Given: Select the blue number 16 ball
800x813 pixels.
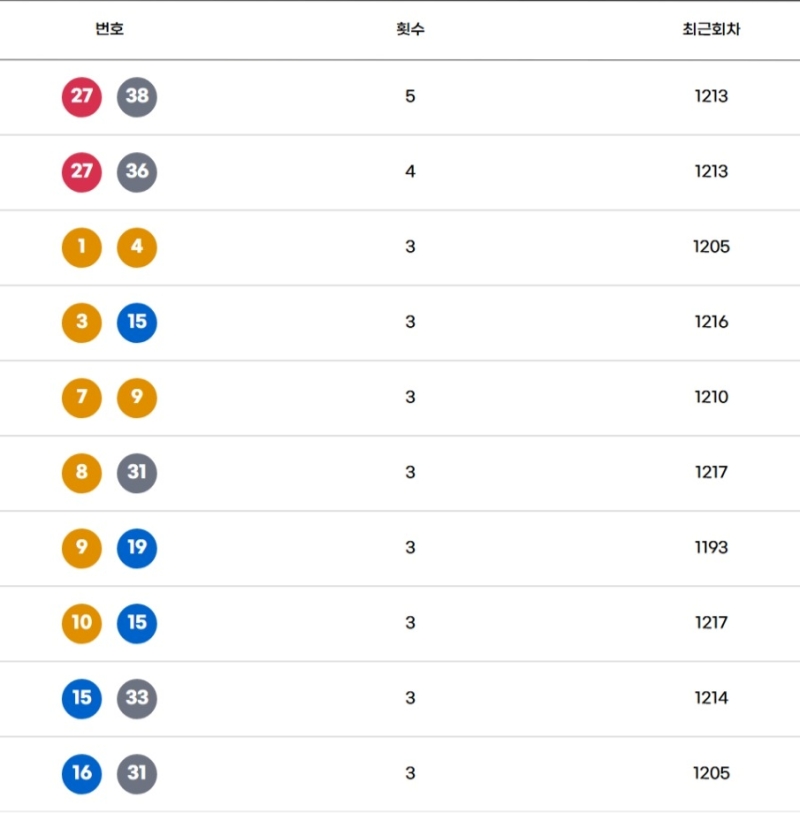Looking at the screenshot, I should 82,772.
